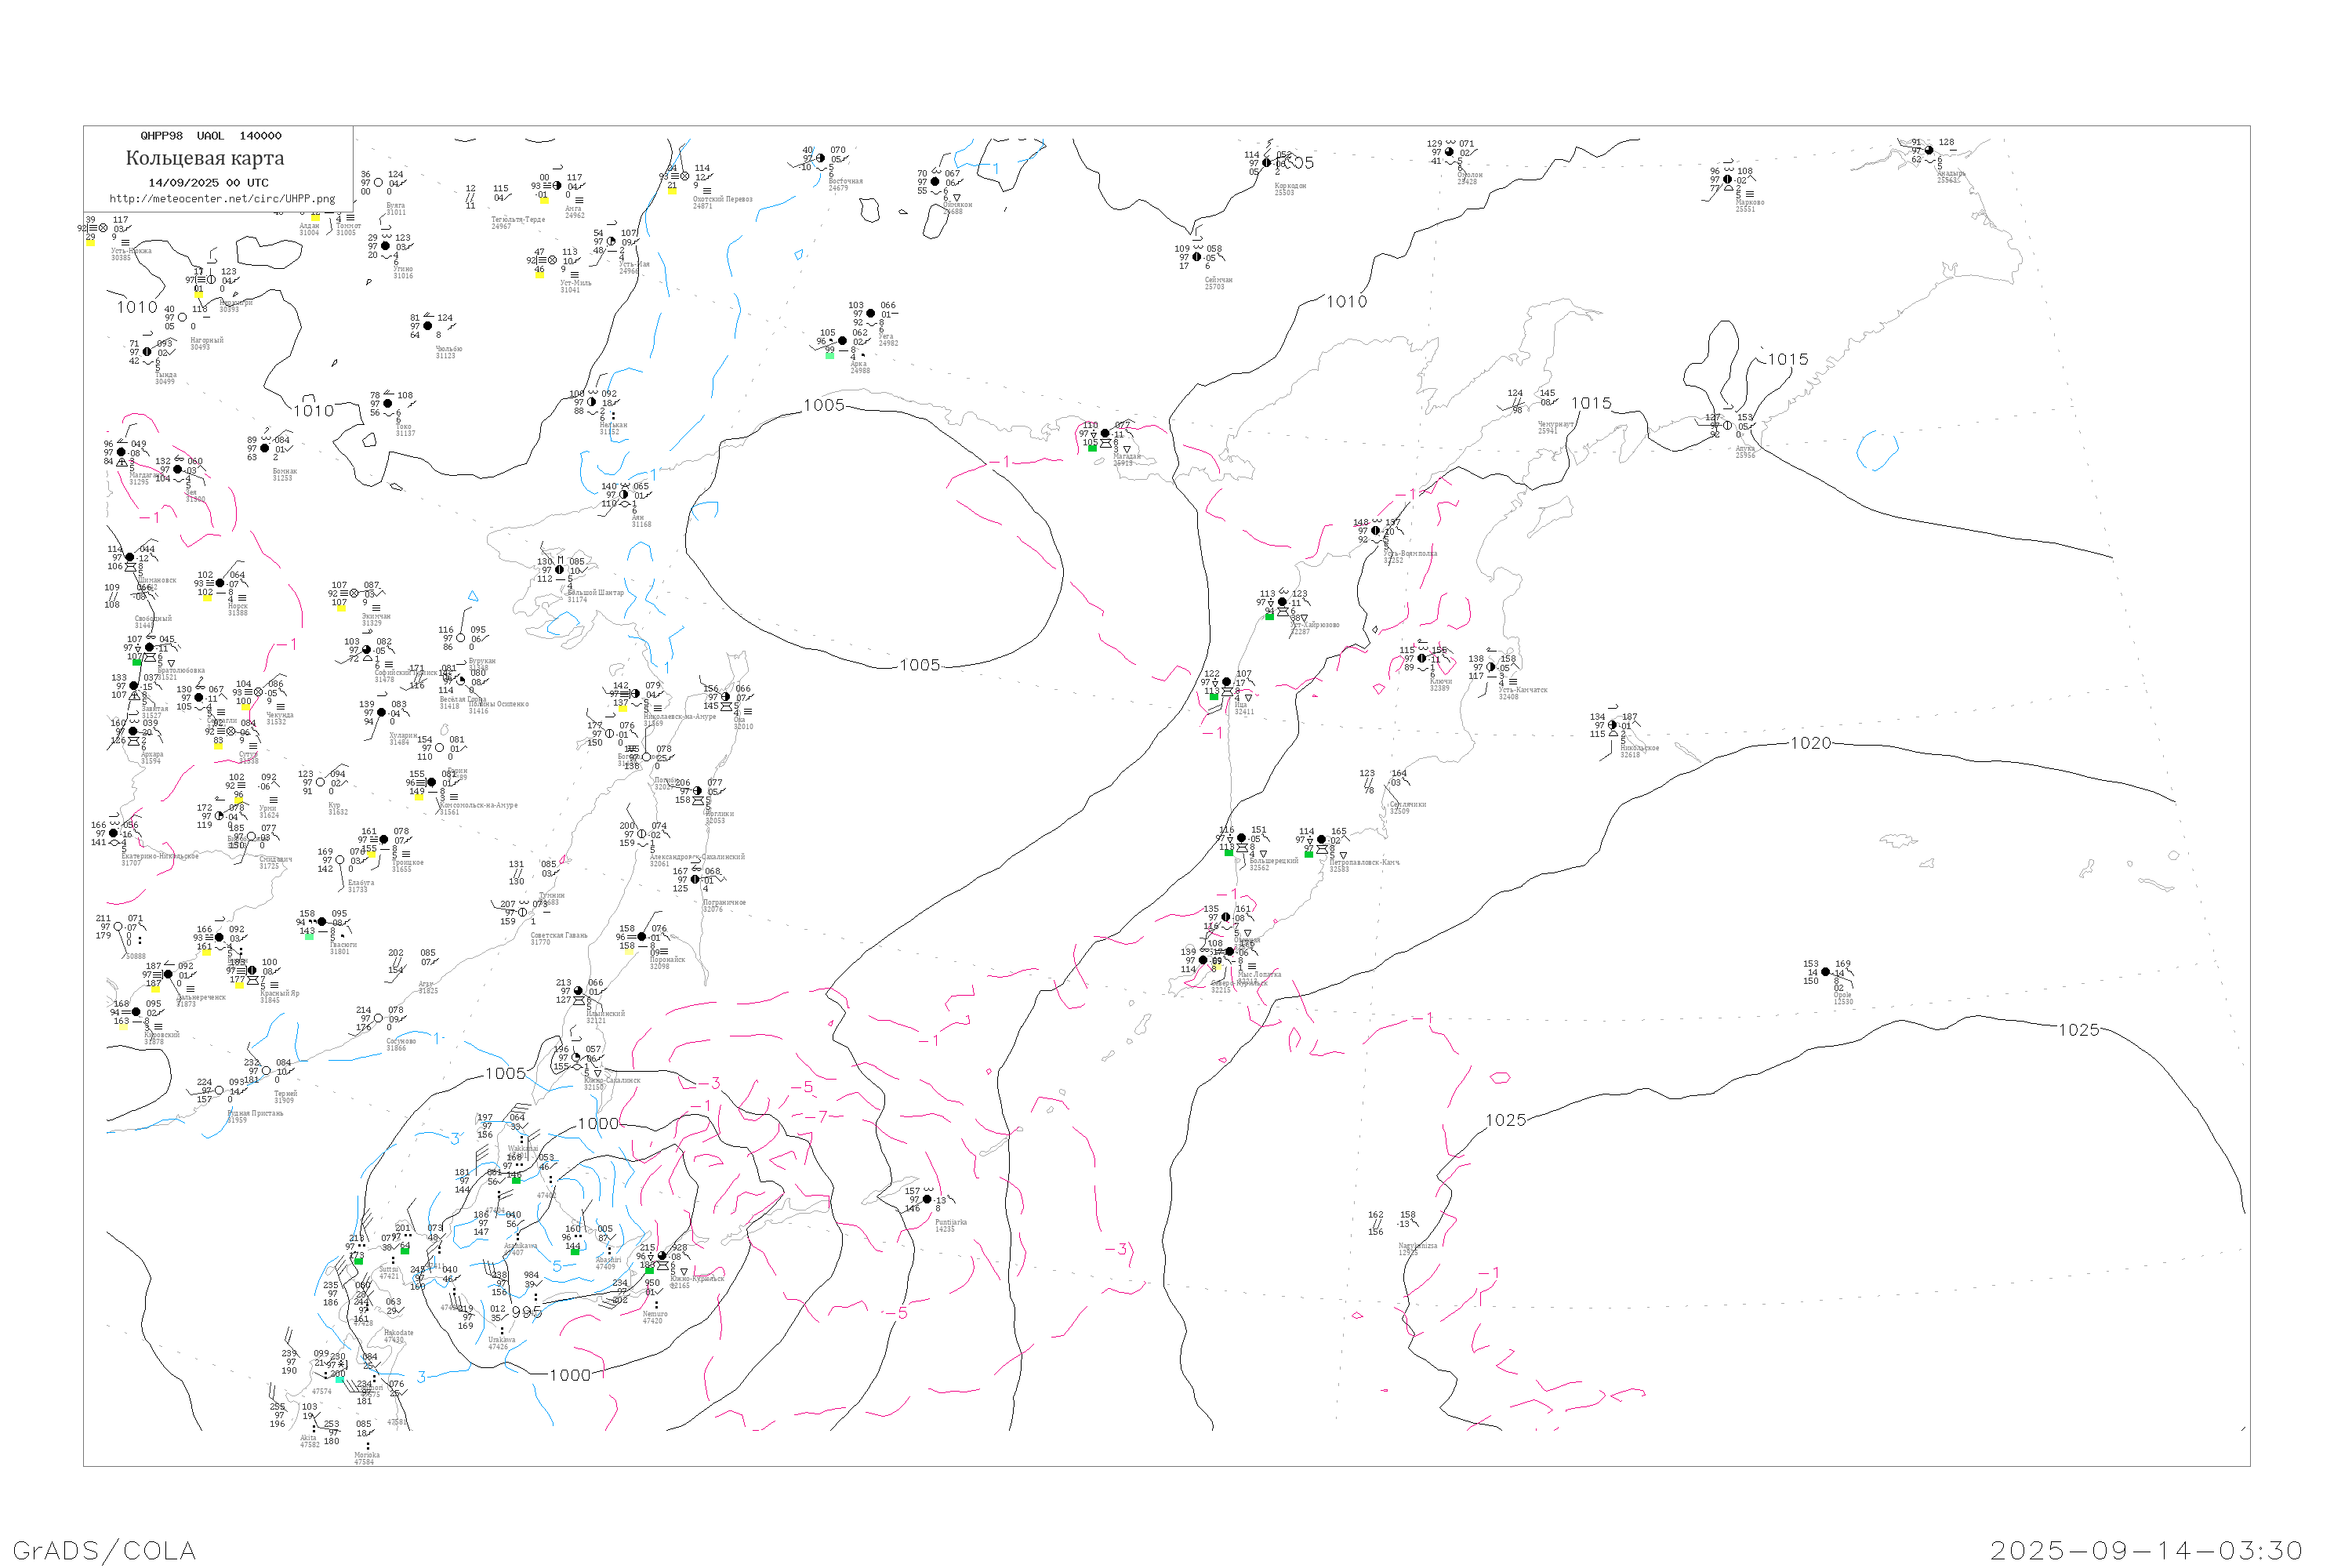
Task: Click the filled station circle at Opole 12530
Action: 1825,972
